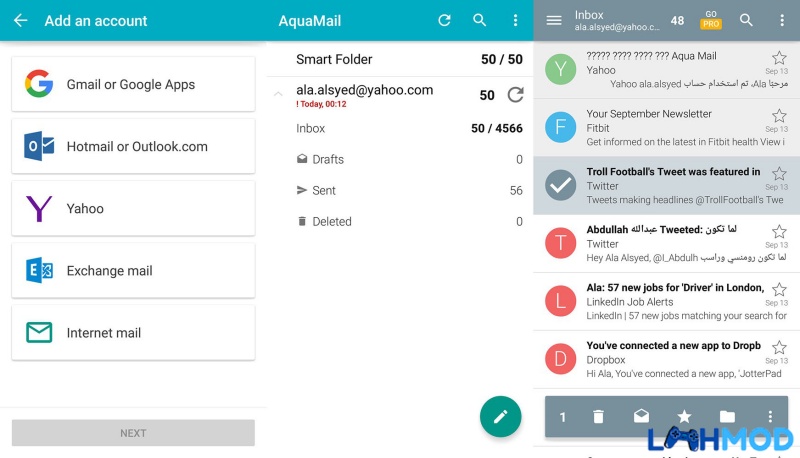Tap Inbox title with account address
The image size is (800, 458).
tap(617, 20)
